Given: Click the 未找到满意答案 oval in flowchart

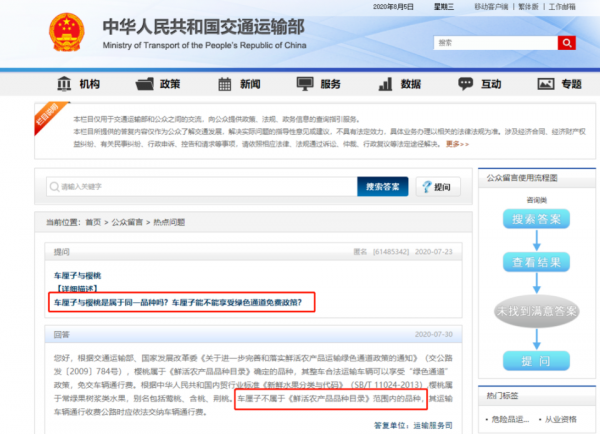Looking at the screenshot, I should click(536, 311).
